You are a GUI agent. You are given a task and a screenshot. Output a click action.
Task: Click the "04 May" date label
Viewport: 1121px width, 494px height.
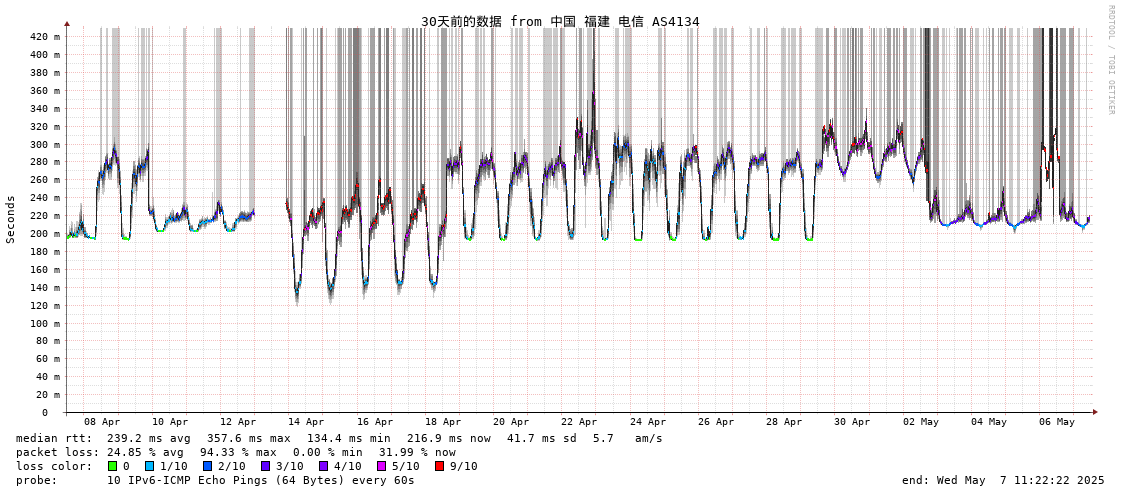tap(989, 422)
